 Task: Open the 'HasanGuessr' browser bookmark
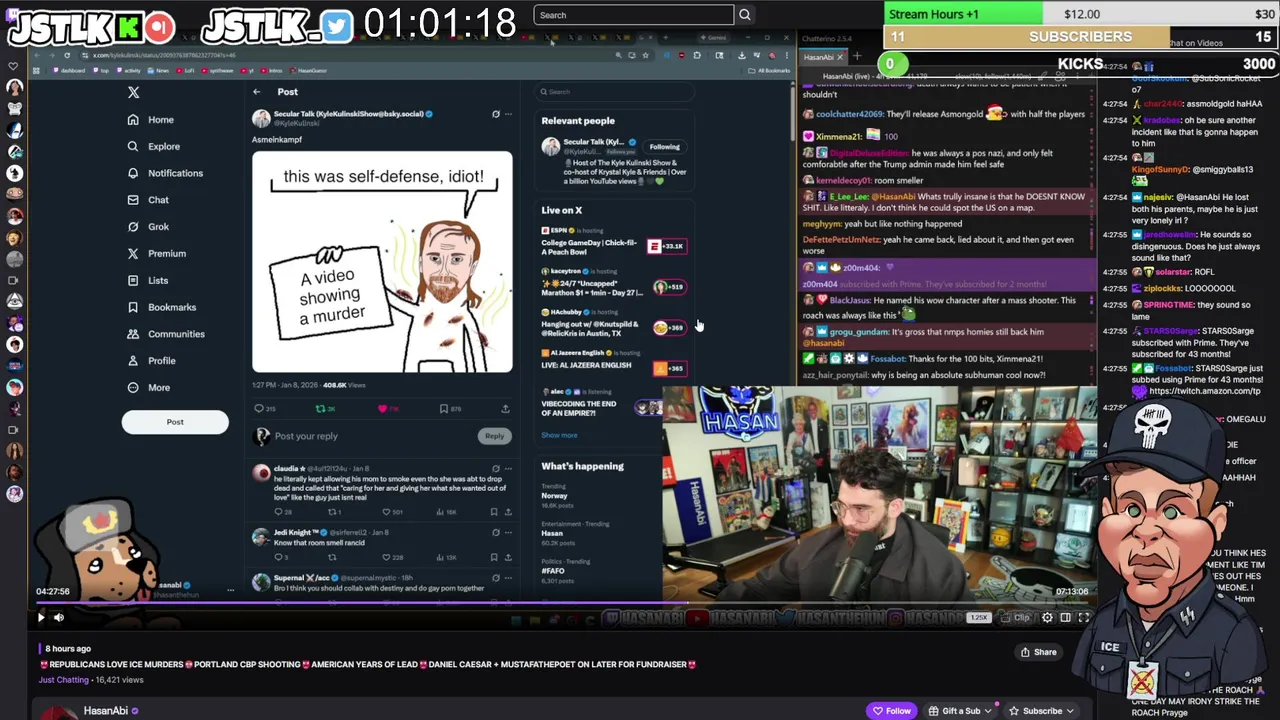(x=308, y=71)
